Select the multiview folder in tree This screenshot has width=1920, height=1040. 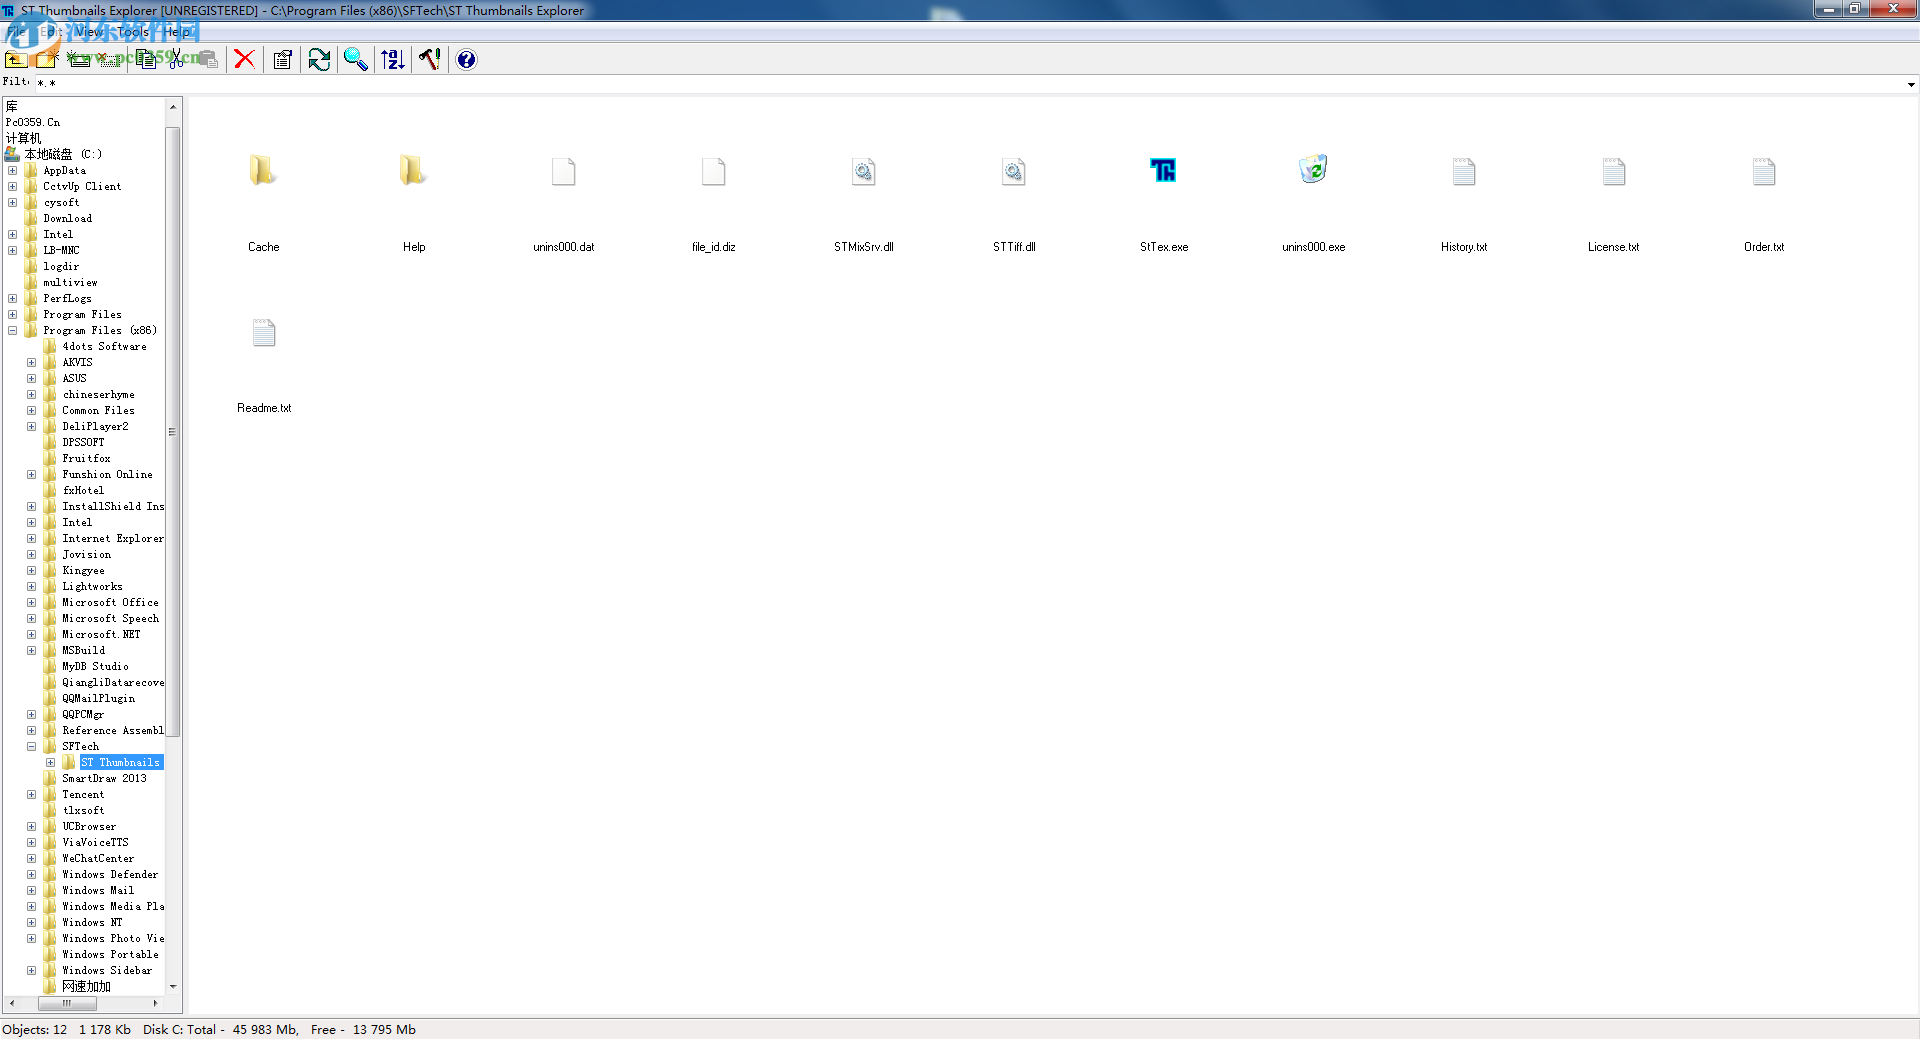(x=70, y=283)
